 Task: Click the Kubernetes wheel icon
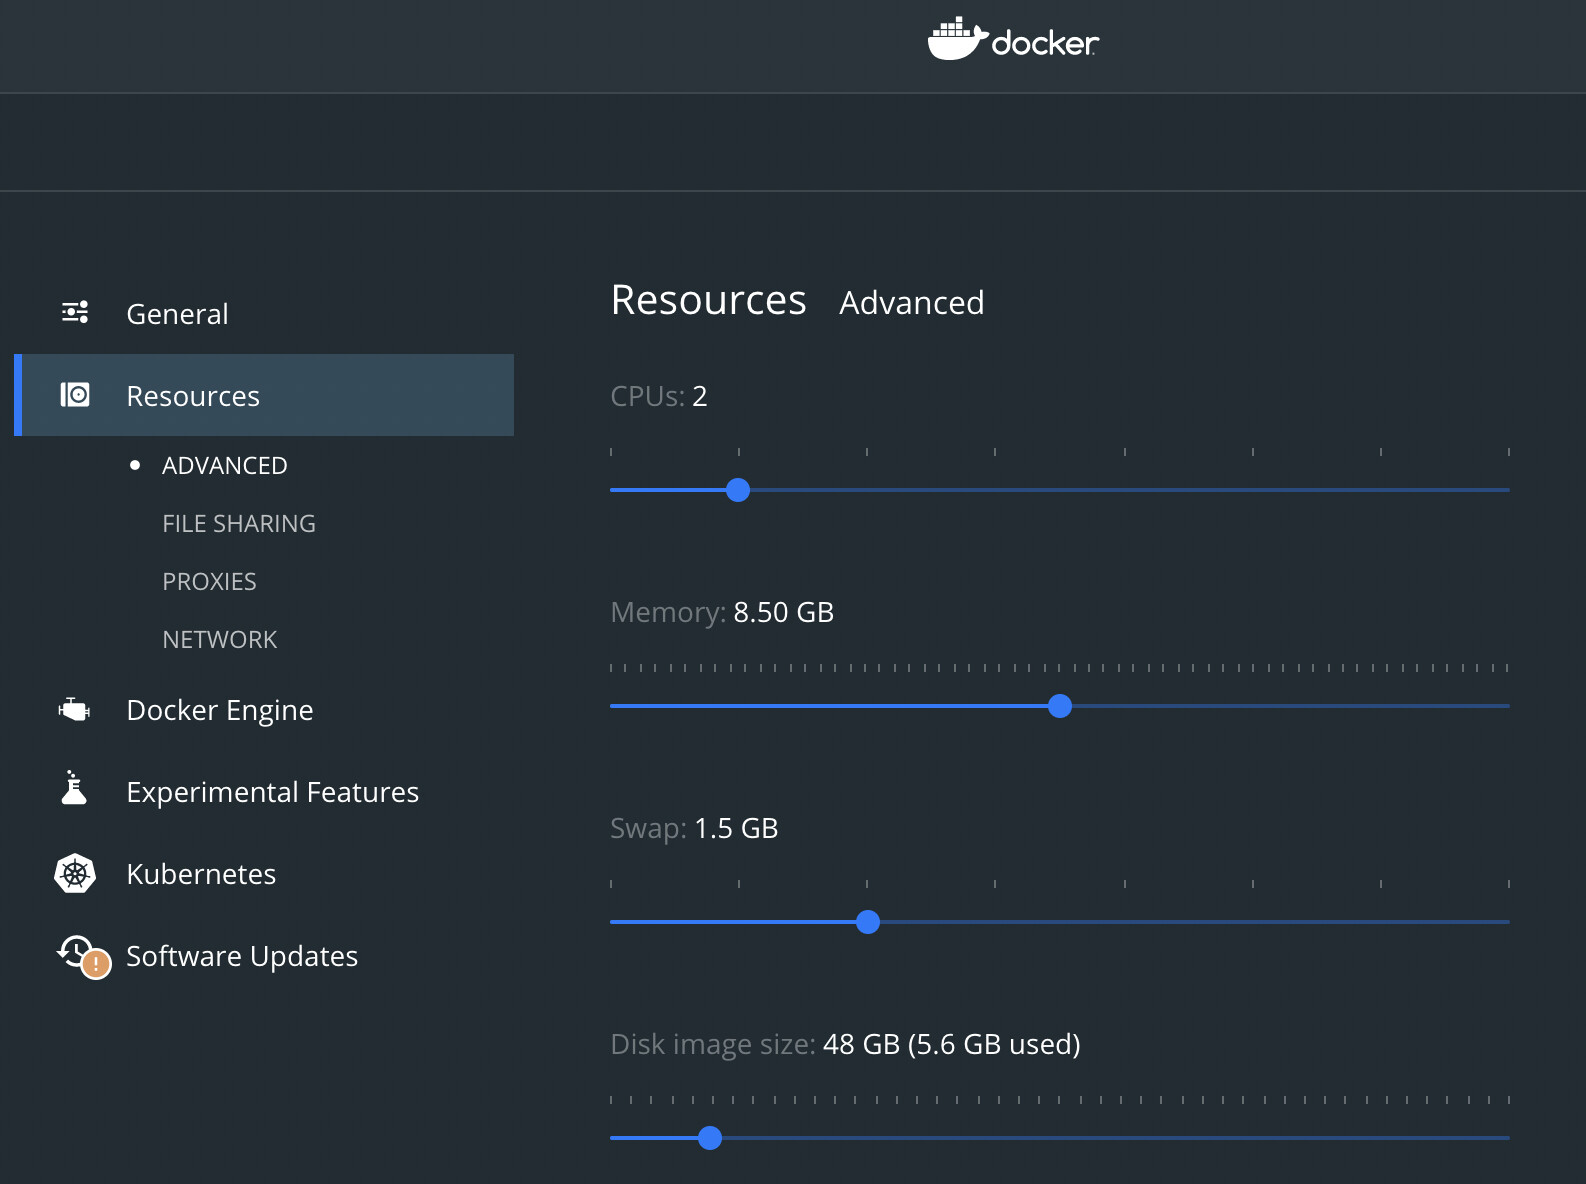point(75,874)
